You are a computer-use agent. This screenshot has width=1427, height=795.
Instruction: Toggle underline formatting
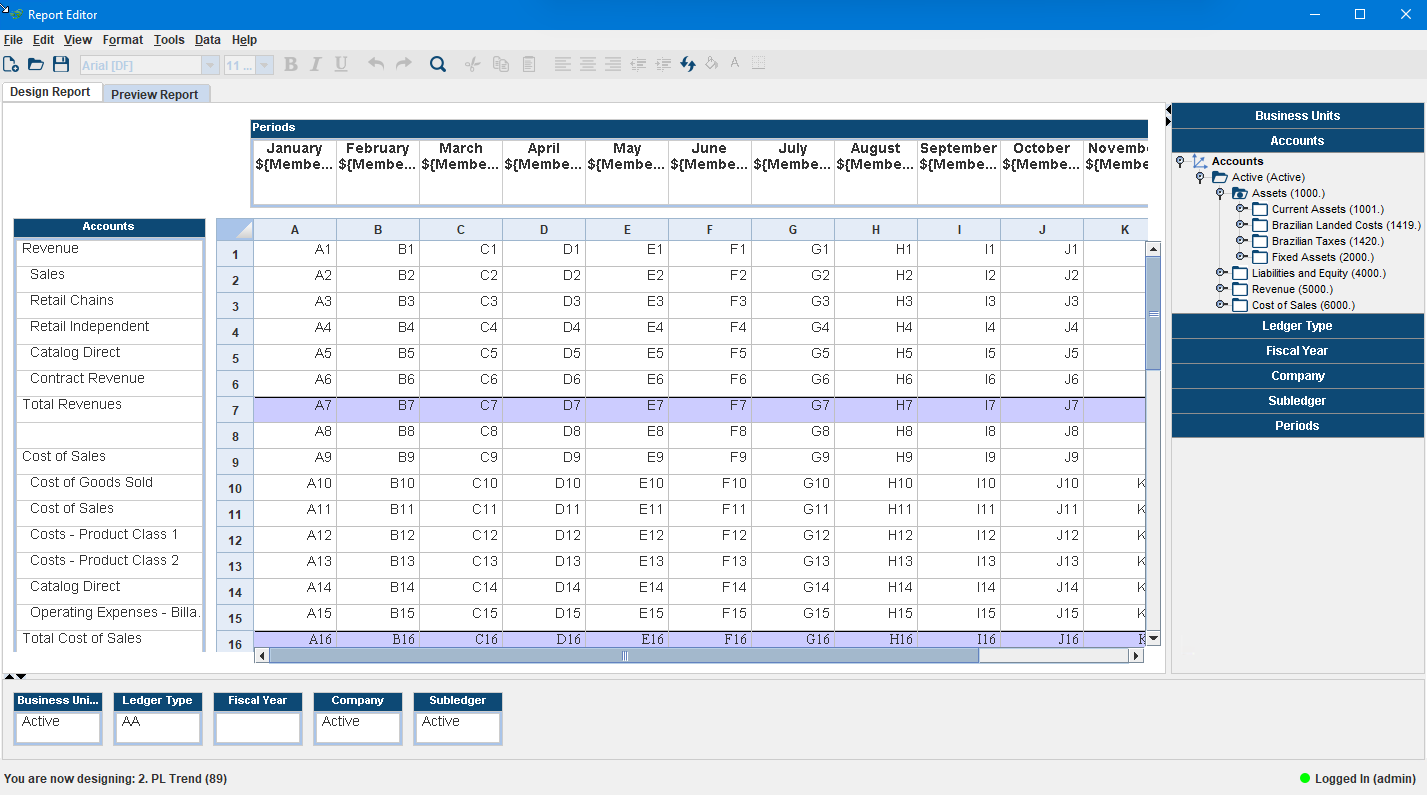pyautogui.click(x=340, y=63)
